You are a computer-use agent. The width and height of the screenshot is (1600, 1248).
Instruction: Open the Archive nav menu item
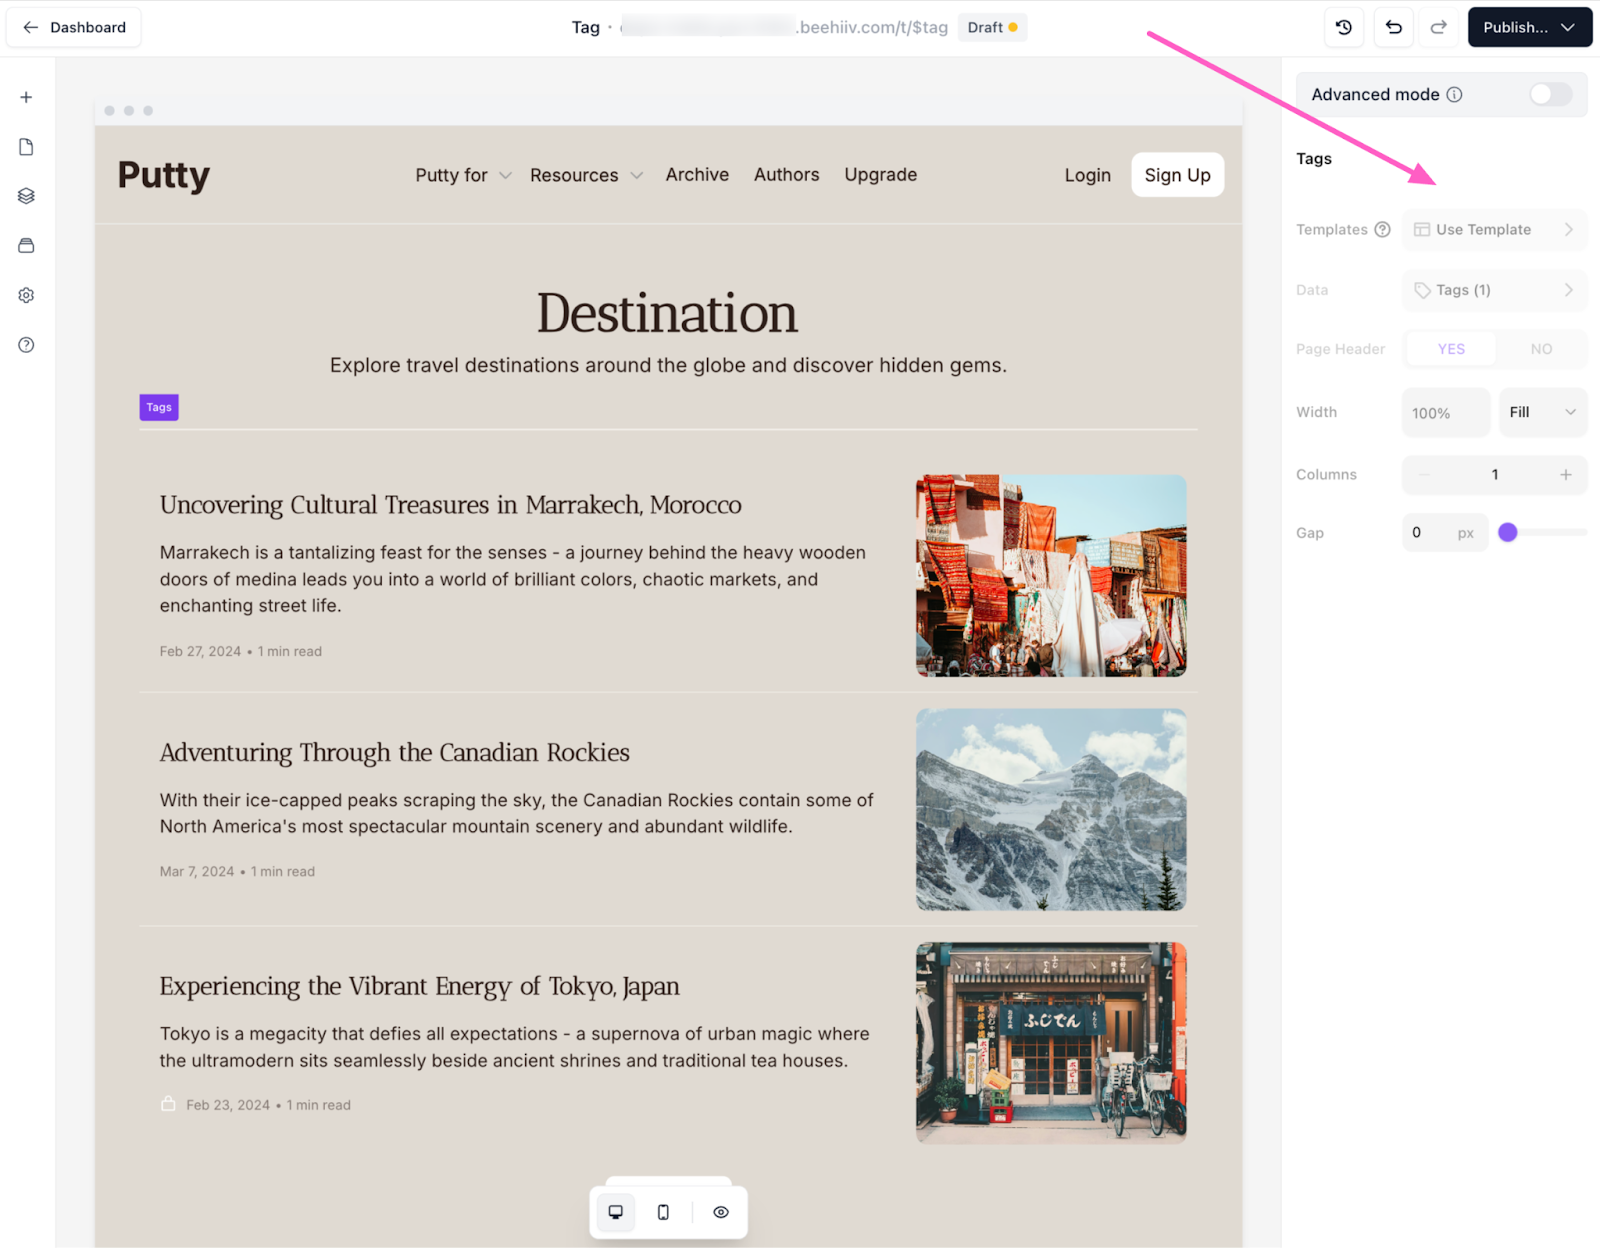(x=697, y=174)
